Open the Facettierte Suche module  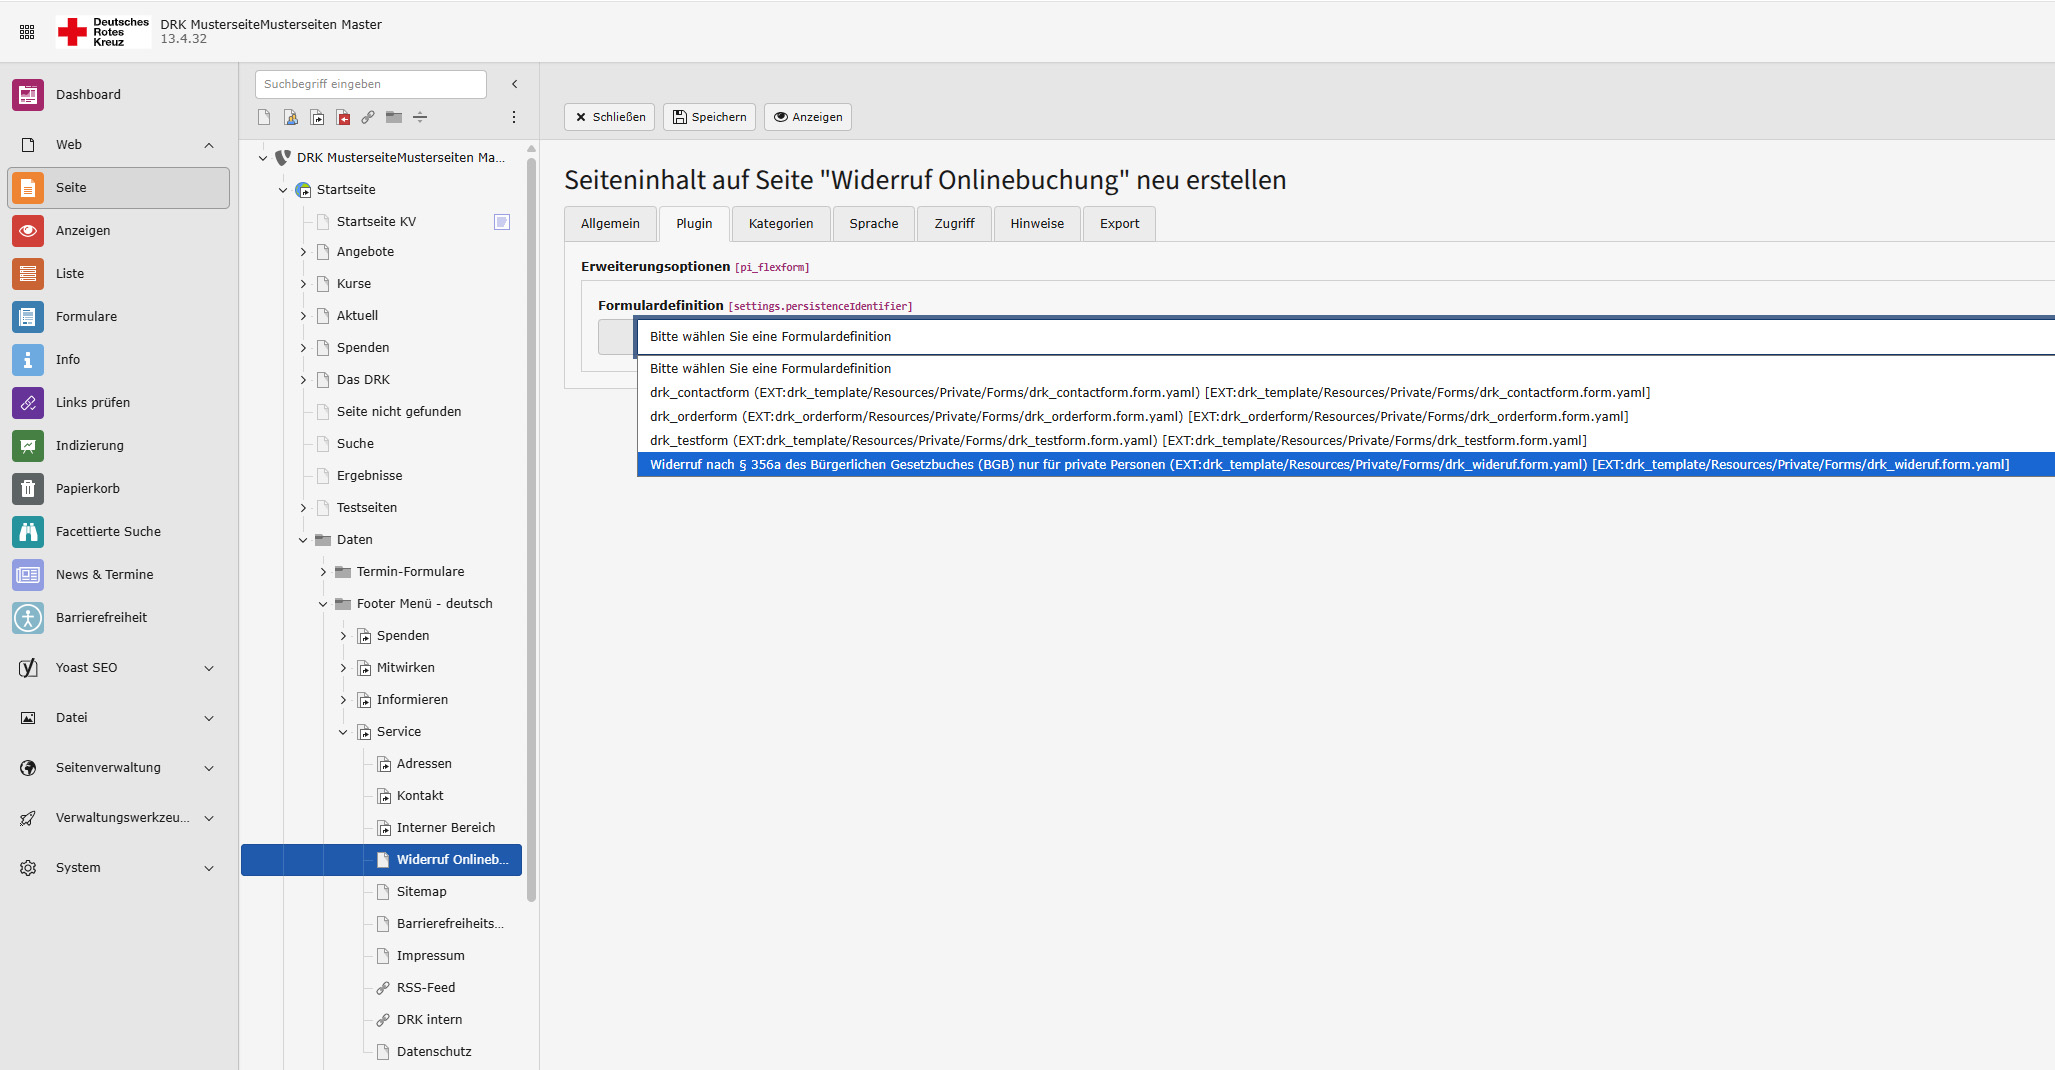point(119,532)
